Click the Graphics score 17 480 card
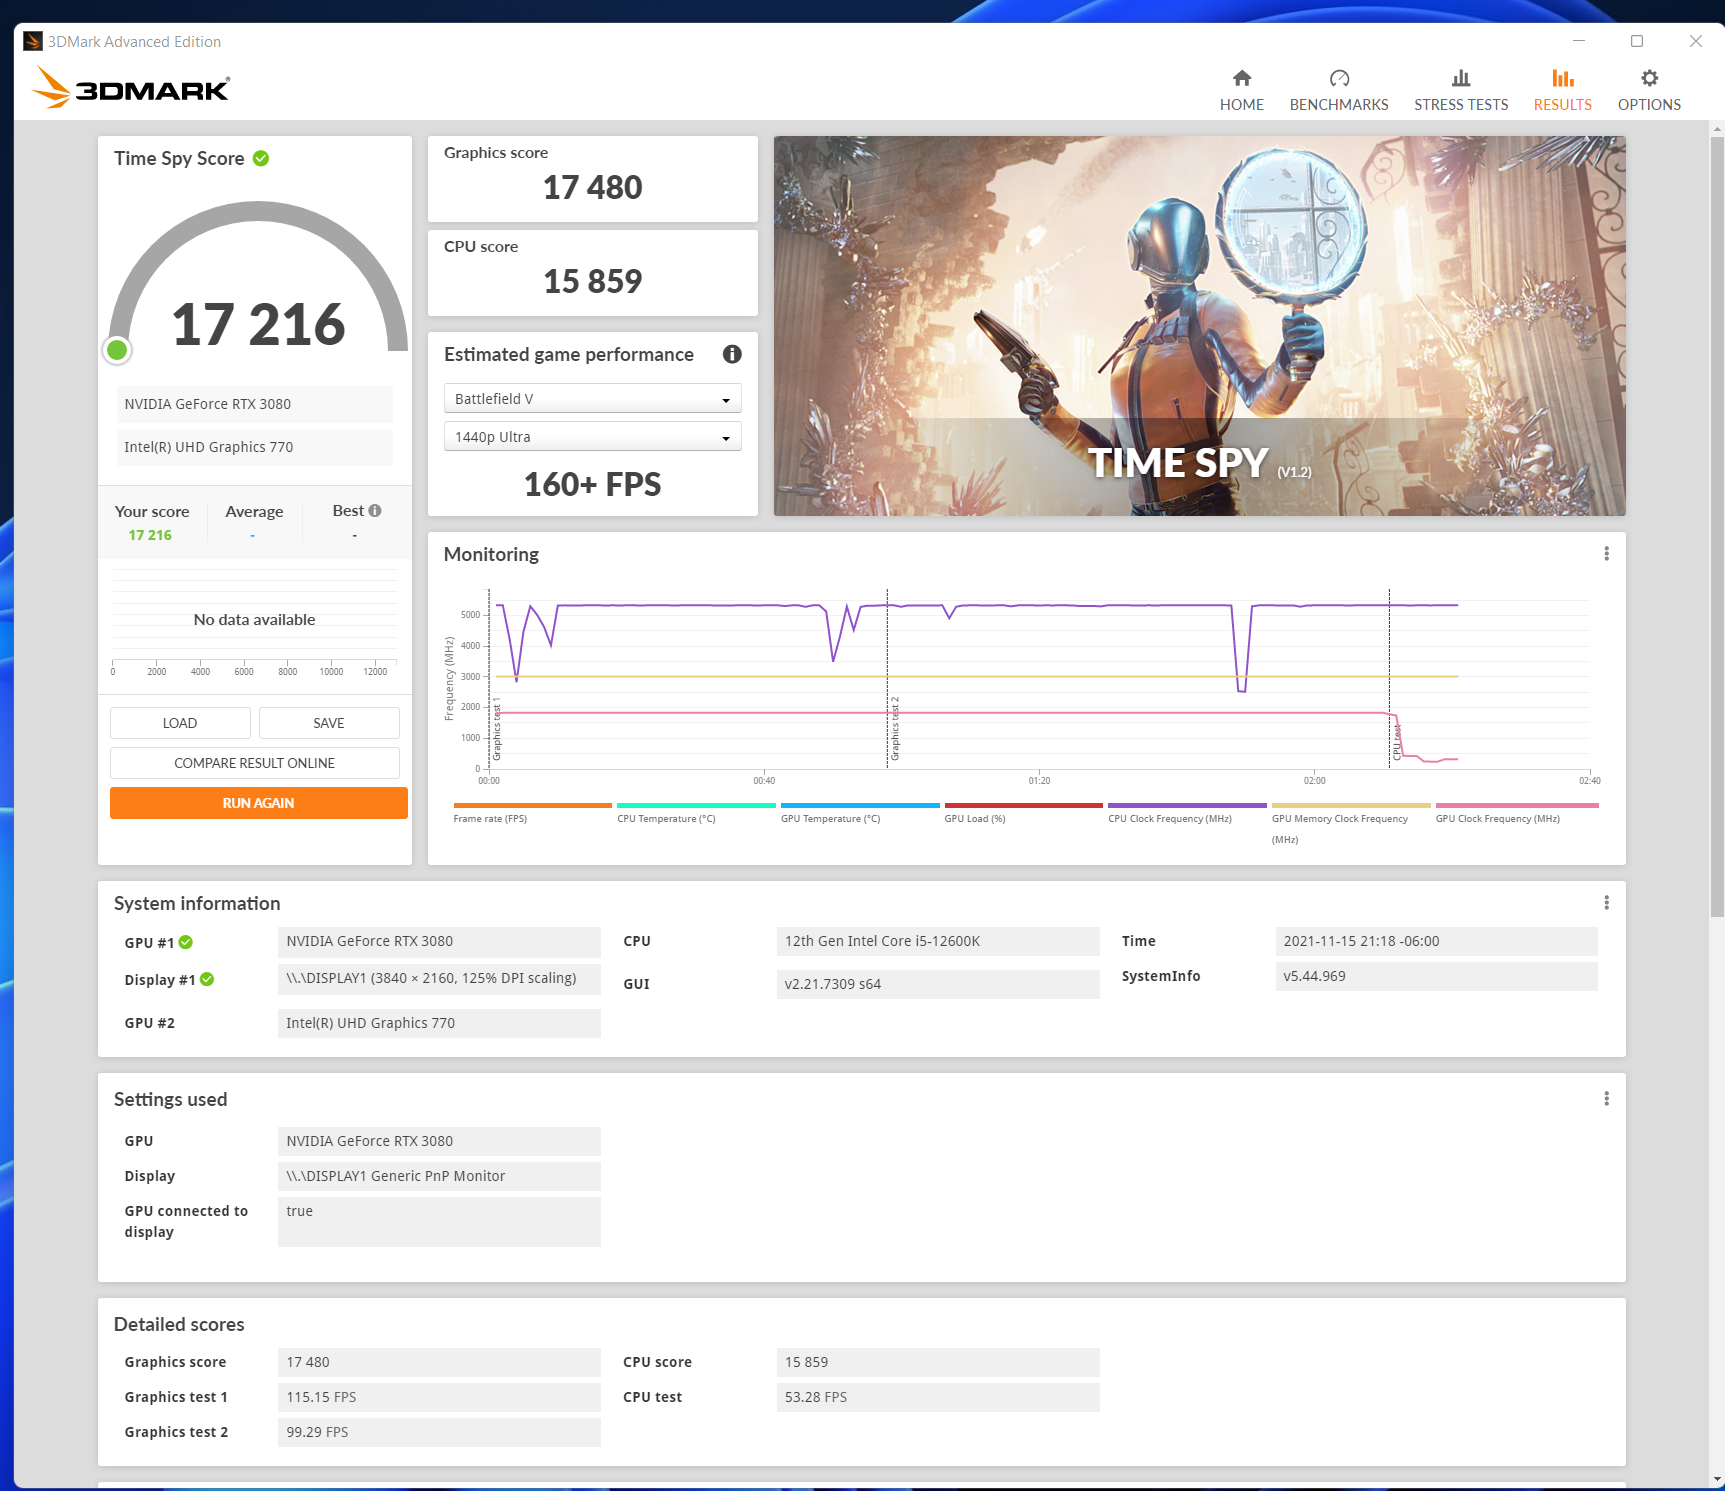This screenshot has width=1725, height=1491. (592, 179)
